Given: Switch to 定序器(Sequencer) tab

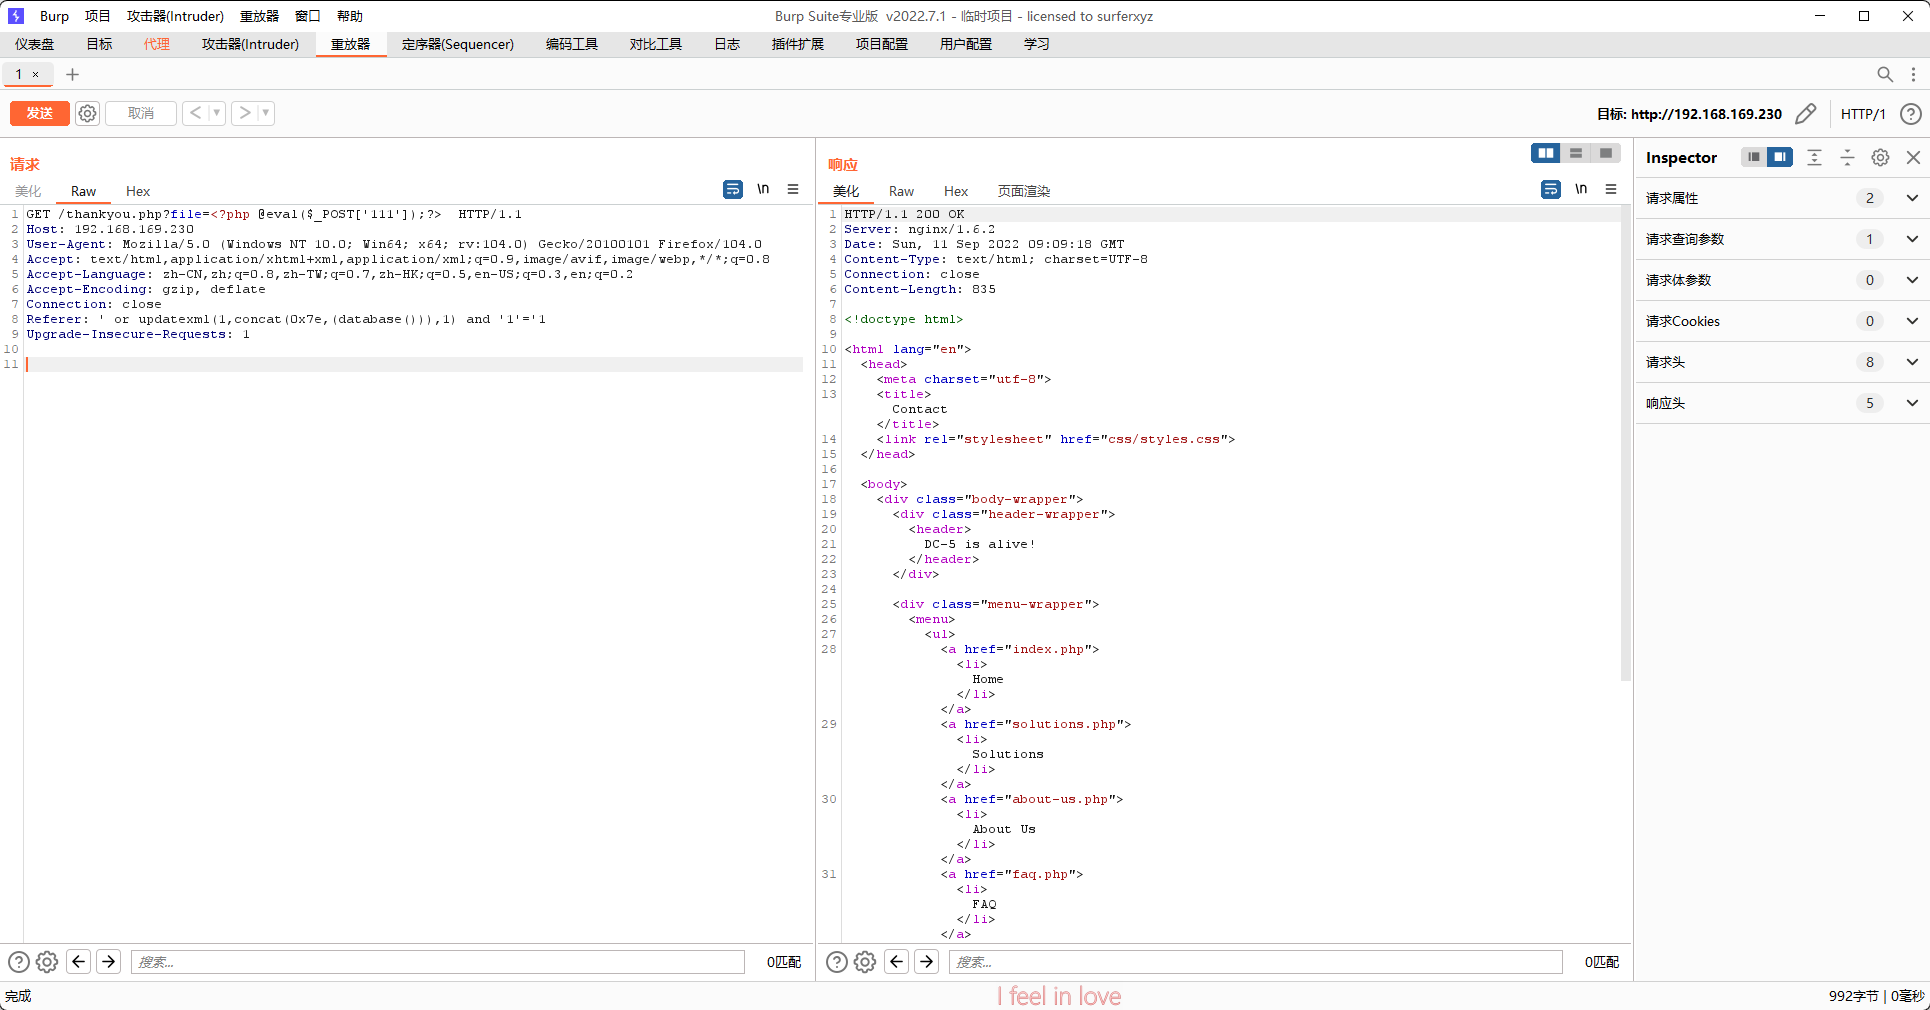Looking at the screenshot, I should tap(458, 44).
